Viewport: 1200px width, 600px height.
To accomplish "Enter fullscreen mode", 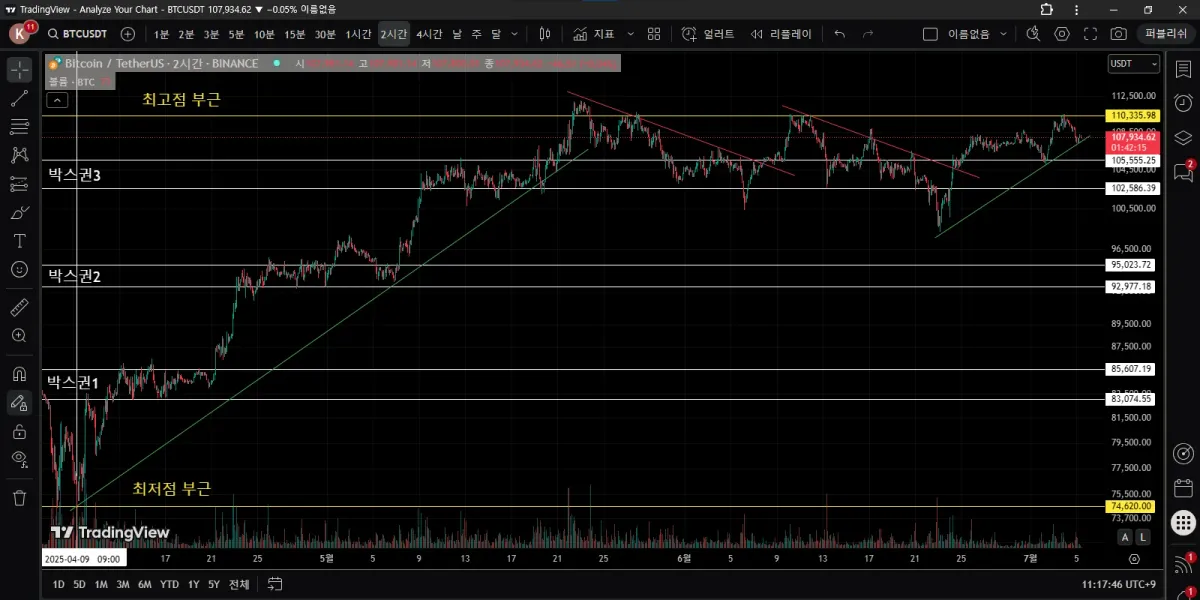I will click(x=1090, y=34).
